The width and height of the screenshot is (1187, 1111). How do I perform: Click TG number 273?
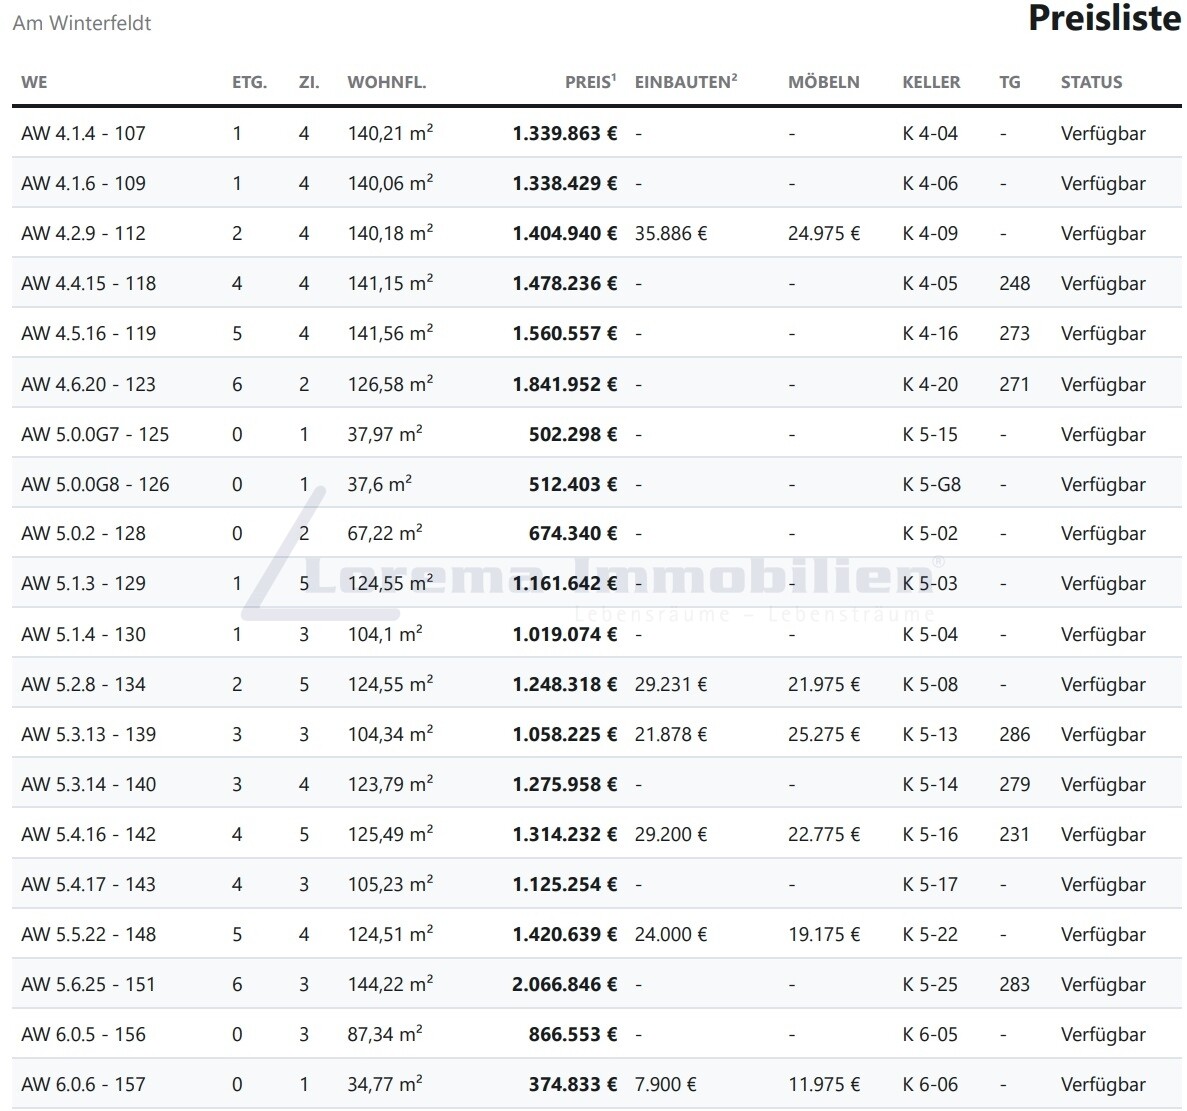pos(1014,333)
